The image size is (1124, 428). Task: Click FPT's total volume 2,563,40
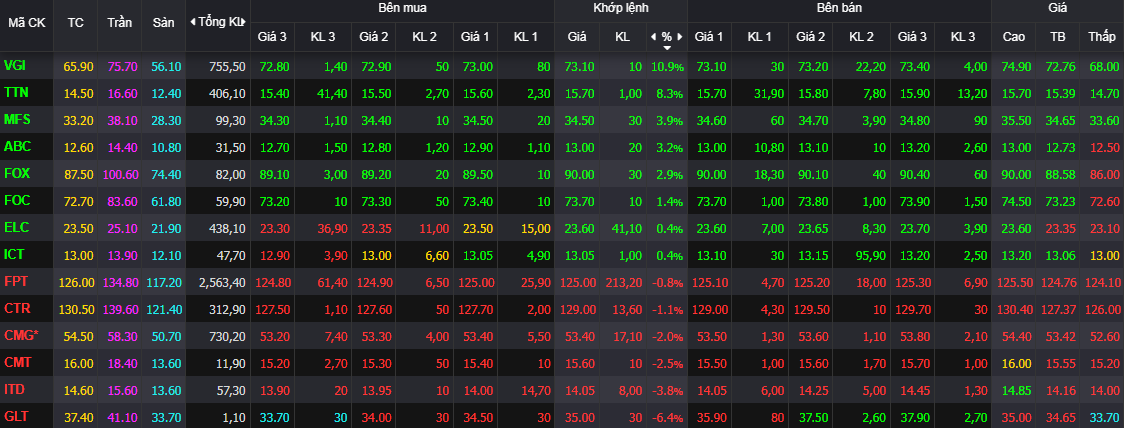[x=223, y=282]
